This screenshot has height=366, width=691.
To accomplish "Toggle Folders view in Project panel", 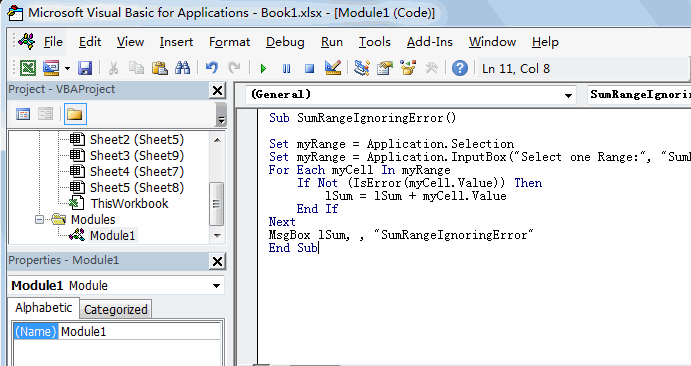I will point(75,115).
